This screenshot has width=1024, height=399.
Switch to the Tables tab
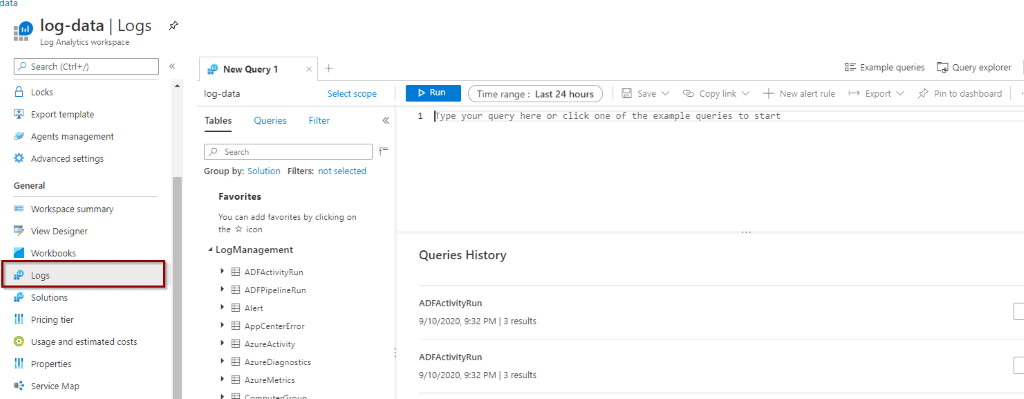(x=217, y=121)
